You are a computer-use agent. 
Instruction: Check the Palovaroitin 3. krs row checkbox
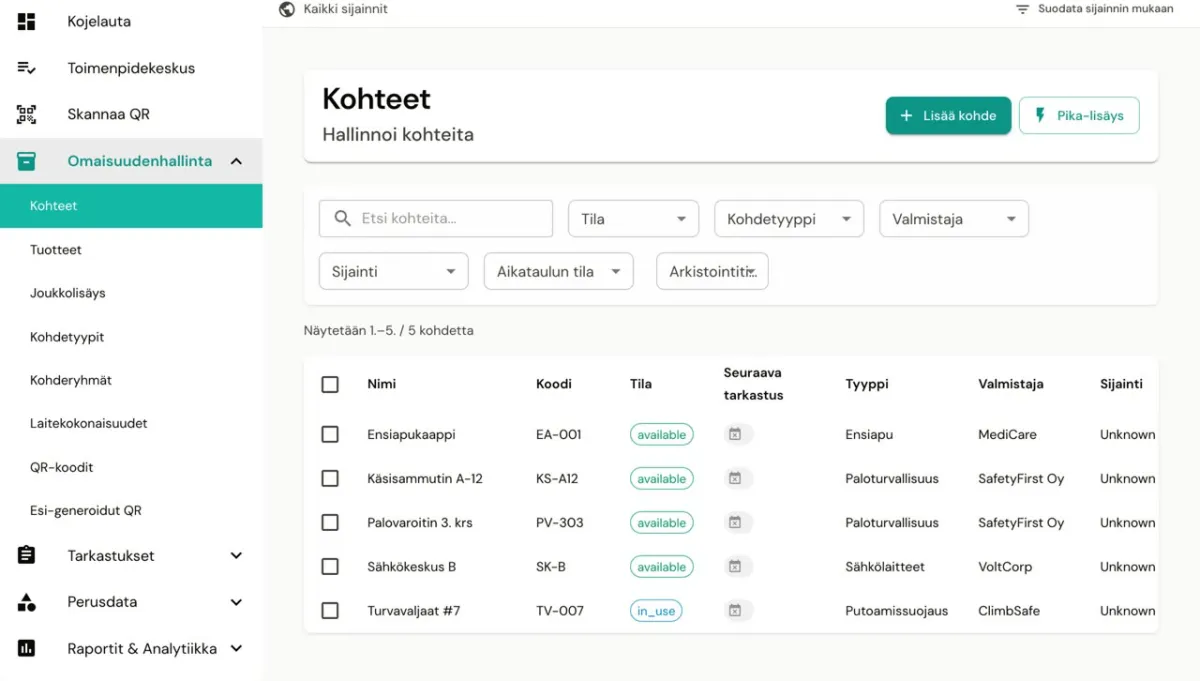[x=330, y=523]
